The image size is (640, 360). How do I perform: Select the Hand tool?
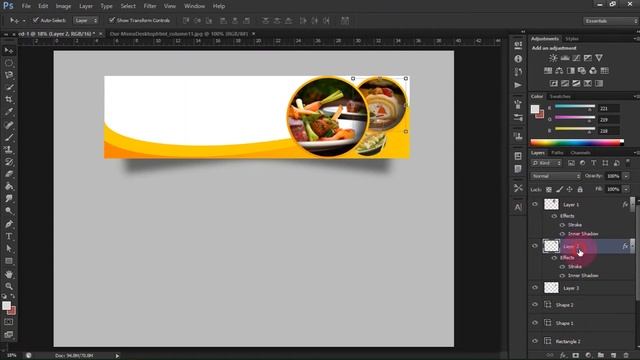[9, 274]
